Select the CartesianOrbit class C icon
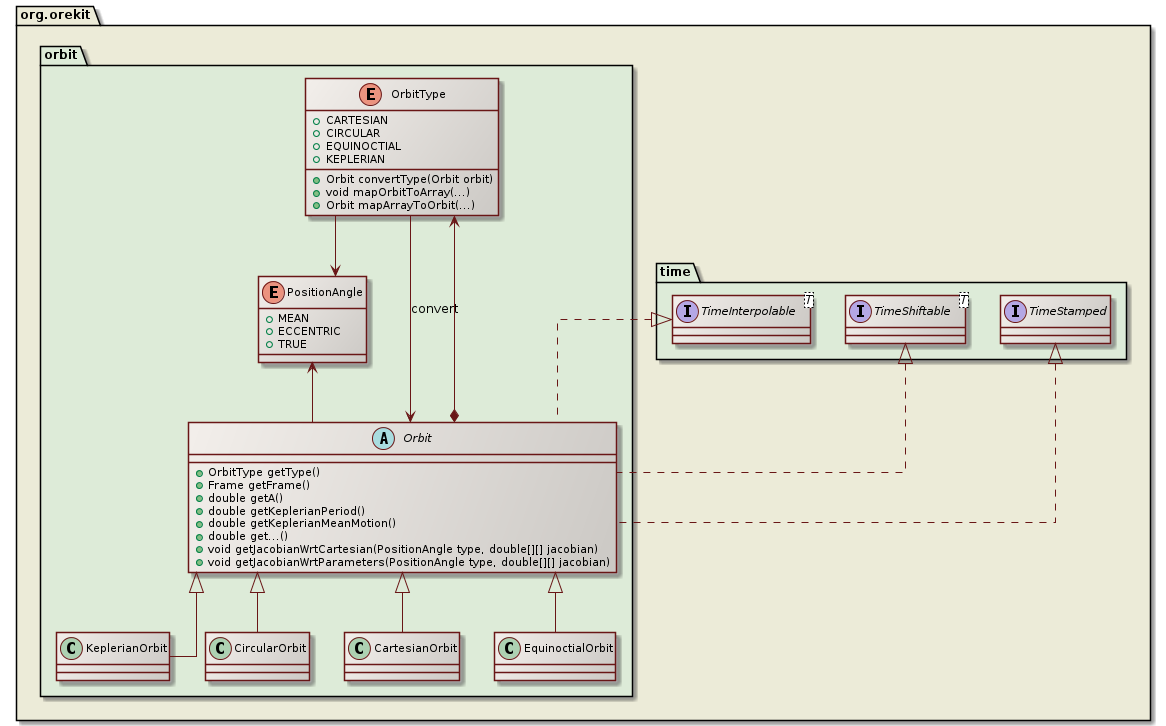The image size is (1166, 726). pos(360,648)
